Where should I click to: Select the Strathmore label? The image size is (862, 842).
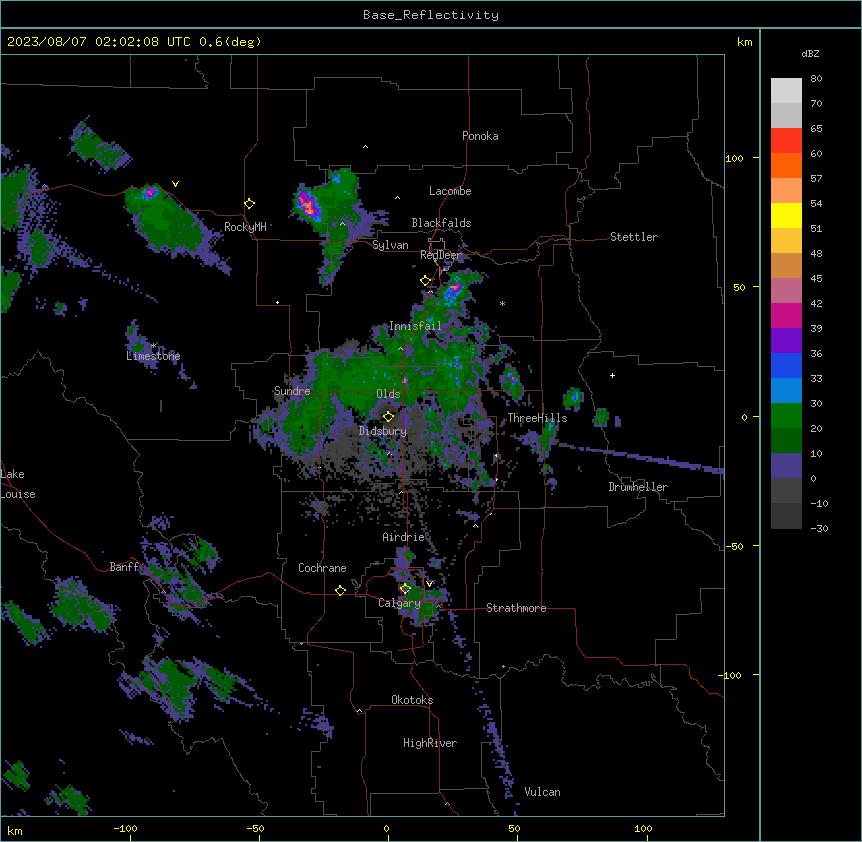coord(516,608)
